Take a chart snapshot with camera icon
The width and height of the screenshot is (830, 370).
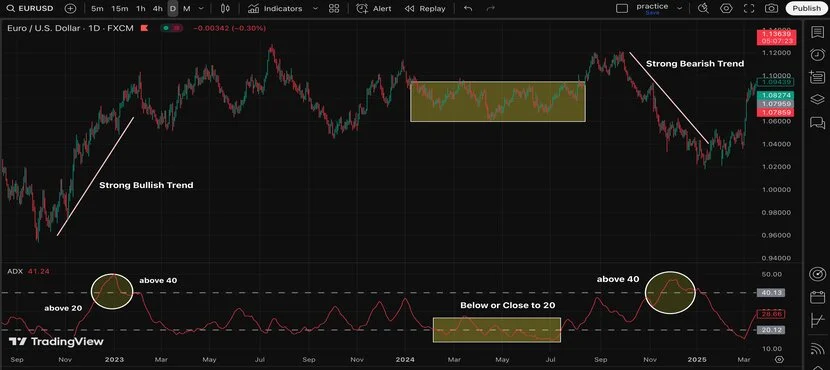pyautogui.click(x=772, y=8)
